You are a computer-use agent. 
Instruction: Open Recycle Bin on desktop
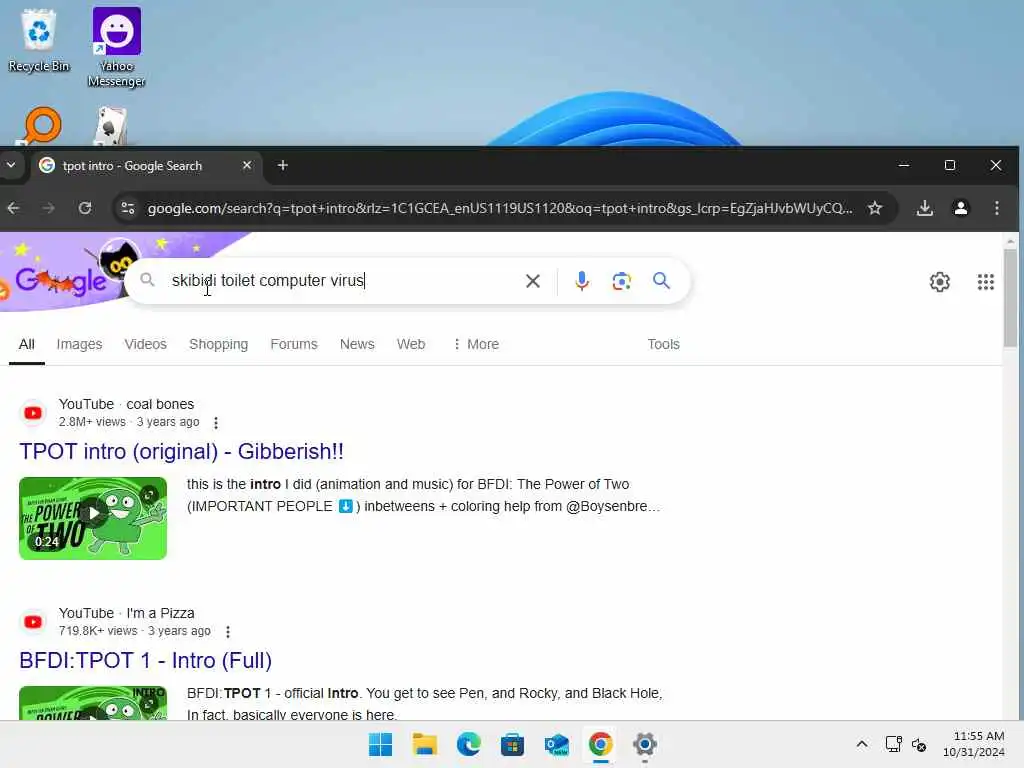[x=39, y=40]
